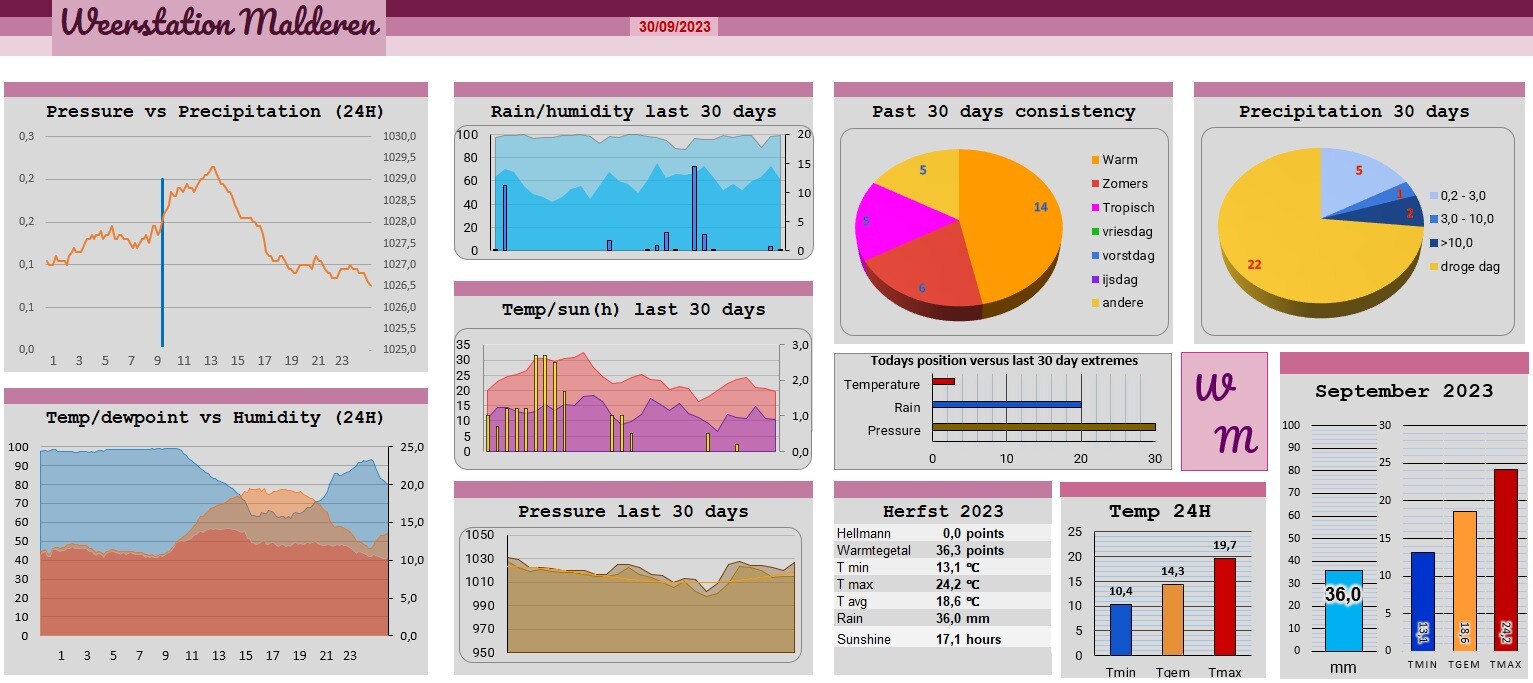The height and width of the screenshot is (683, 1533).
Task: Click the Temp/sun(h) last 30 days title
Action: point(633,310)
